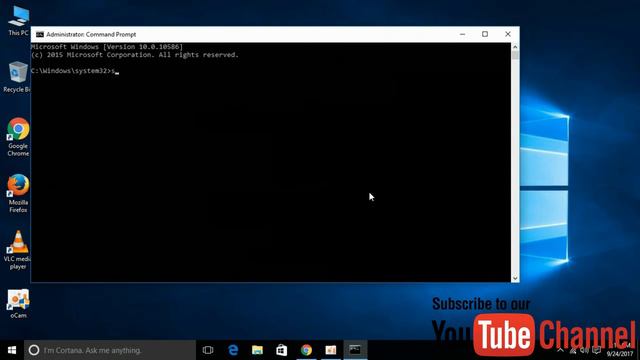This screenshot has height=360, width=640.
Task: Click the C:\Windows\system32> prompt line
Action: (x=75, y=71)
